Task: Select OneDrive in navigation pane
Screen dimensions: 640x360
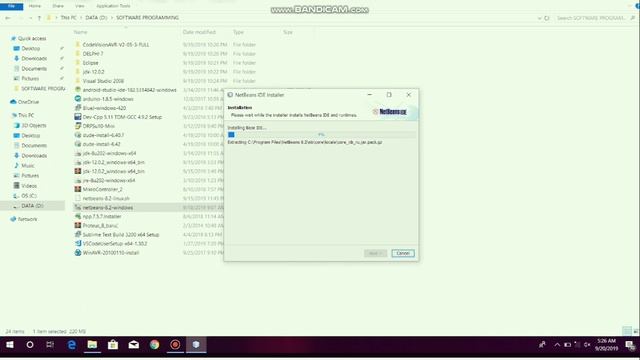Action: (x=28, y=102)
